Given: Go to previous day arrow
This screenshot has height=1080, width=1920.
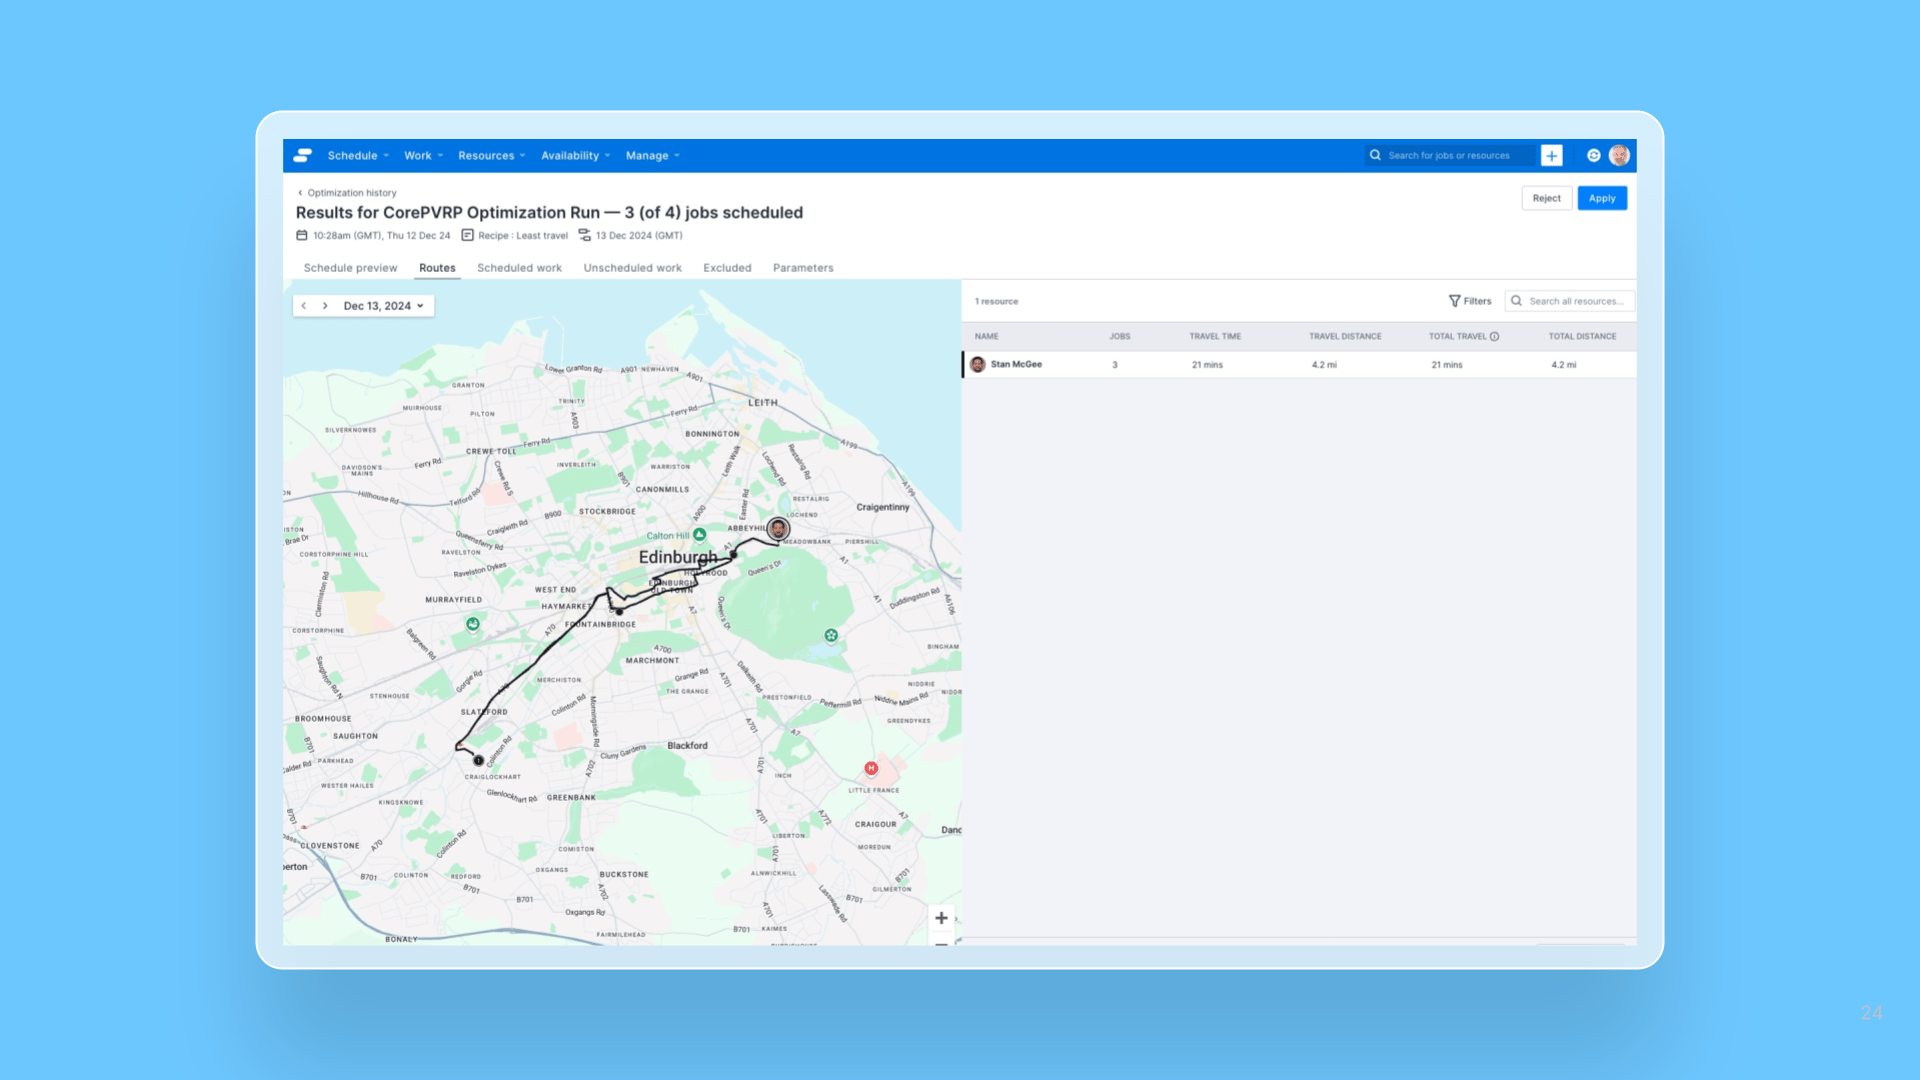Looking at the screenshot, I should click(x=304, y=306).
